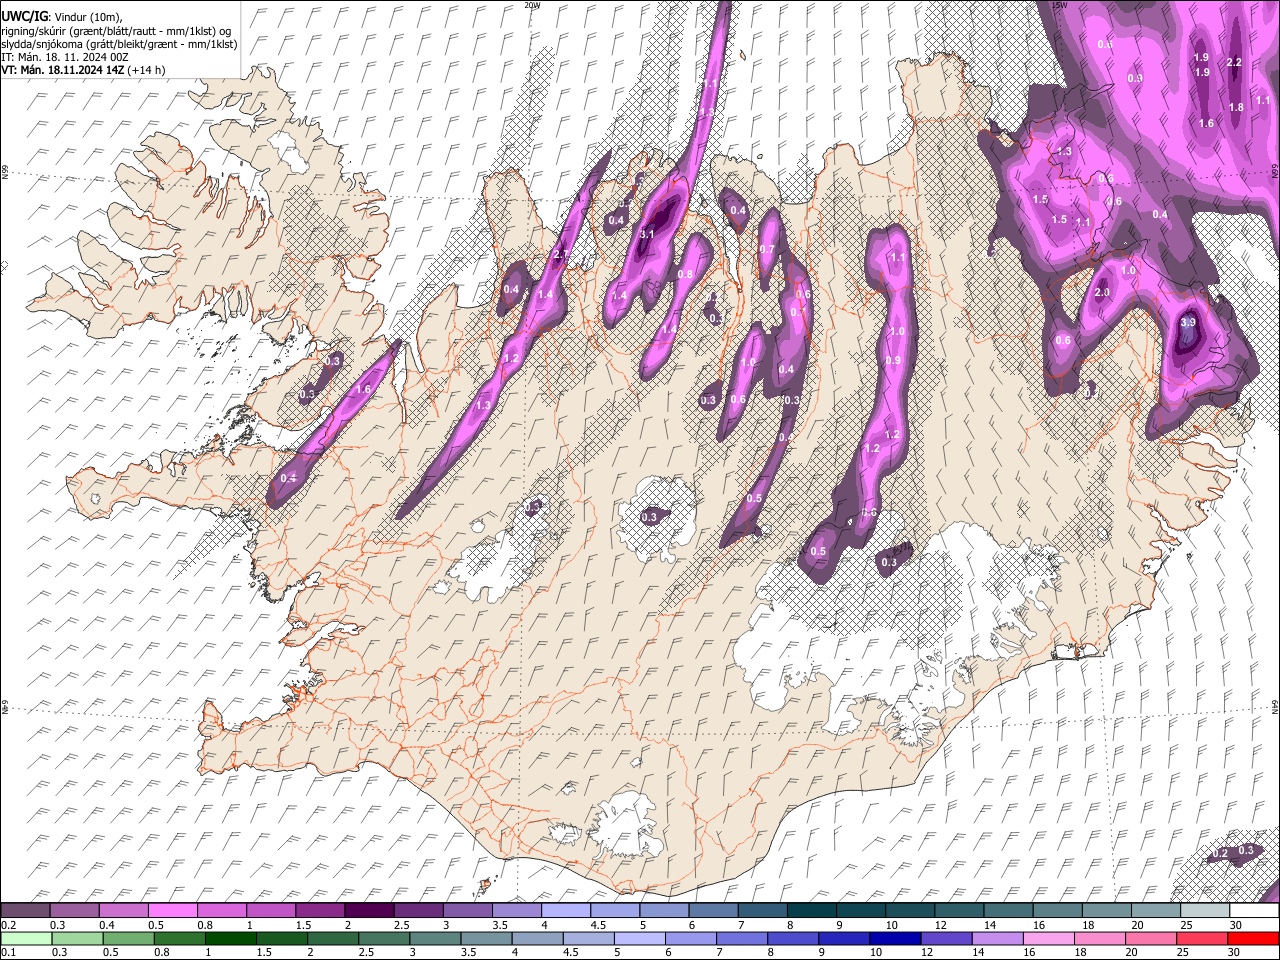1280x960 pixels.
Task: Click the bright red swatch ending the rain legend
Action: click(1253, 938)
